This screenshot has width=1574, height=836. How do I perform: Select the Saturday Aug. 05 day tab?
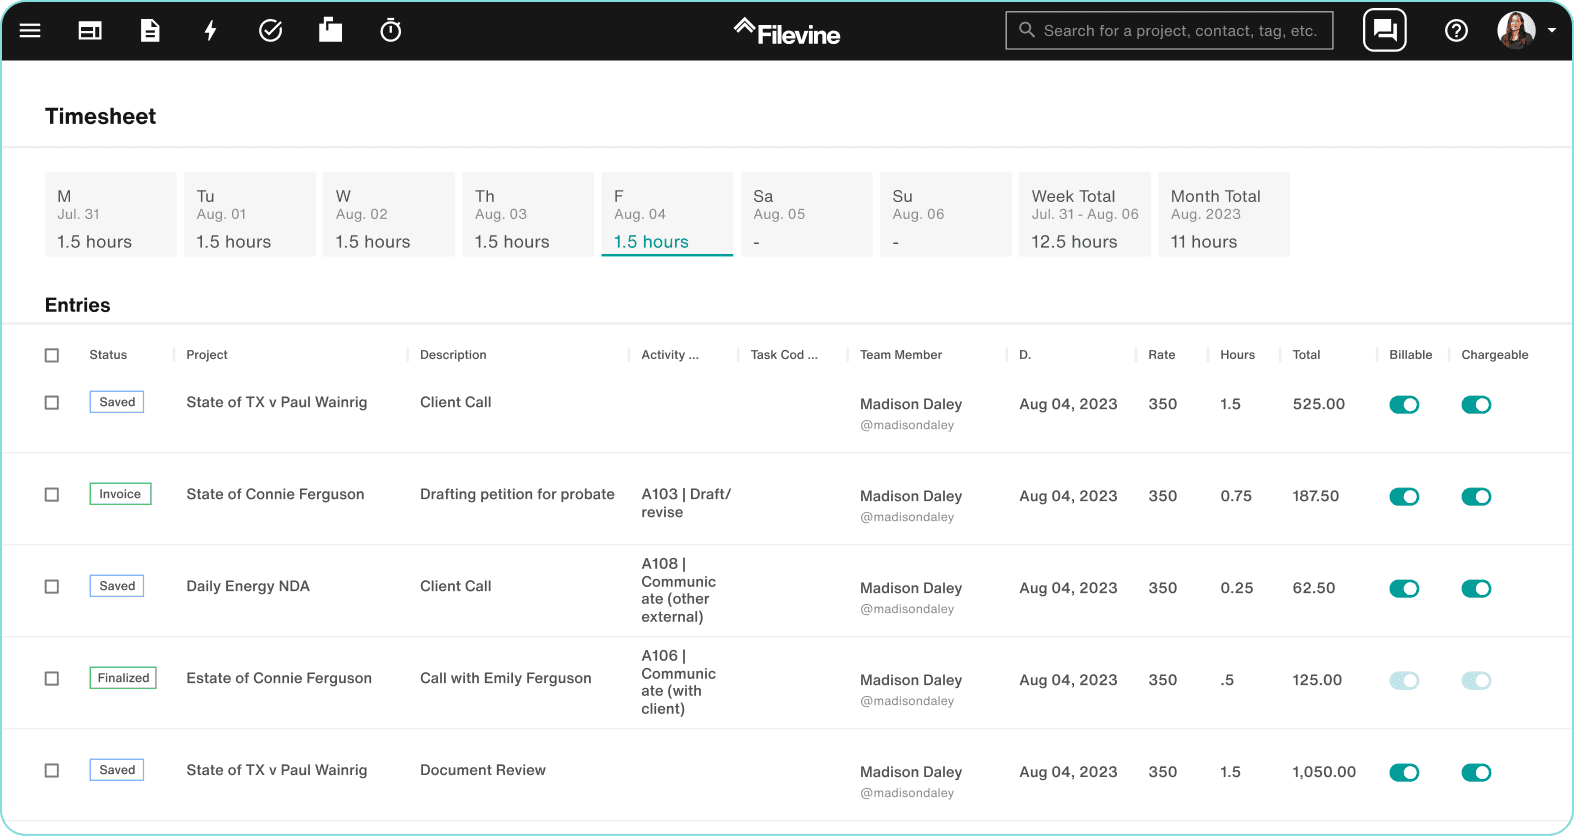[x=806, y=214]
